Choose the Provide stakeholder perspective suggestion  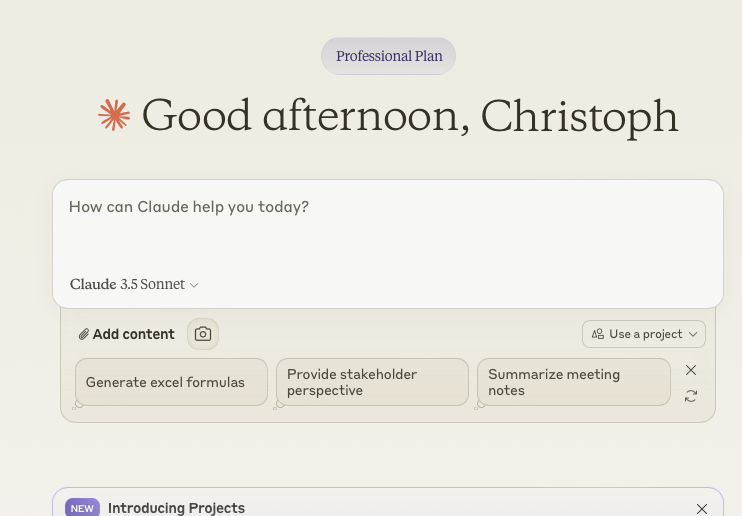coord(372,382)
